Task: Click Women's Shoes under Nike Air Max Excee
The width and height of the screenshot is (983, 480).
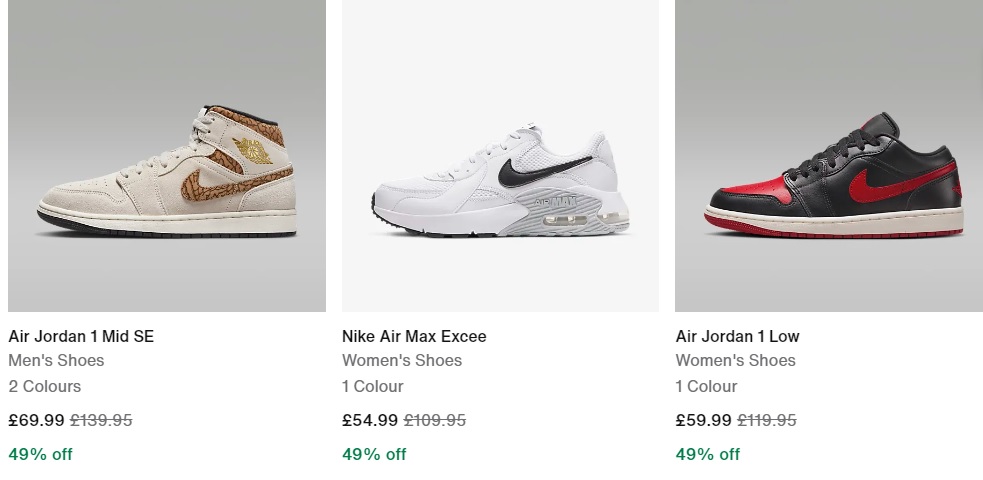Action: point(402,360)
